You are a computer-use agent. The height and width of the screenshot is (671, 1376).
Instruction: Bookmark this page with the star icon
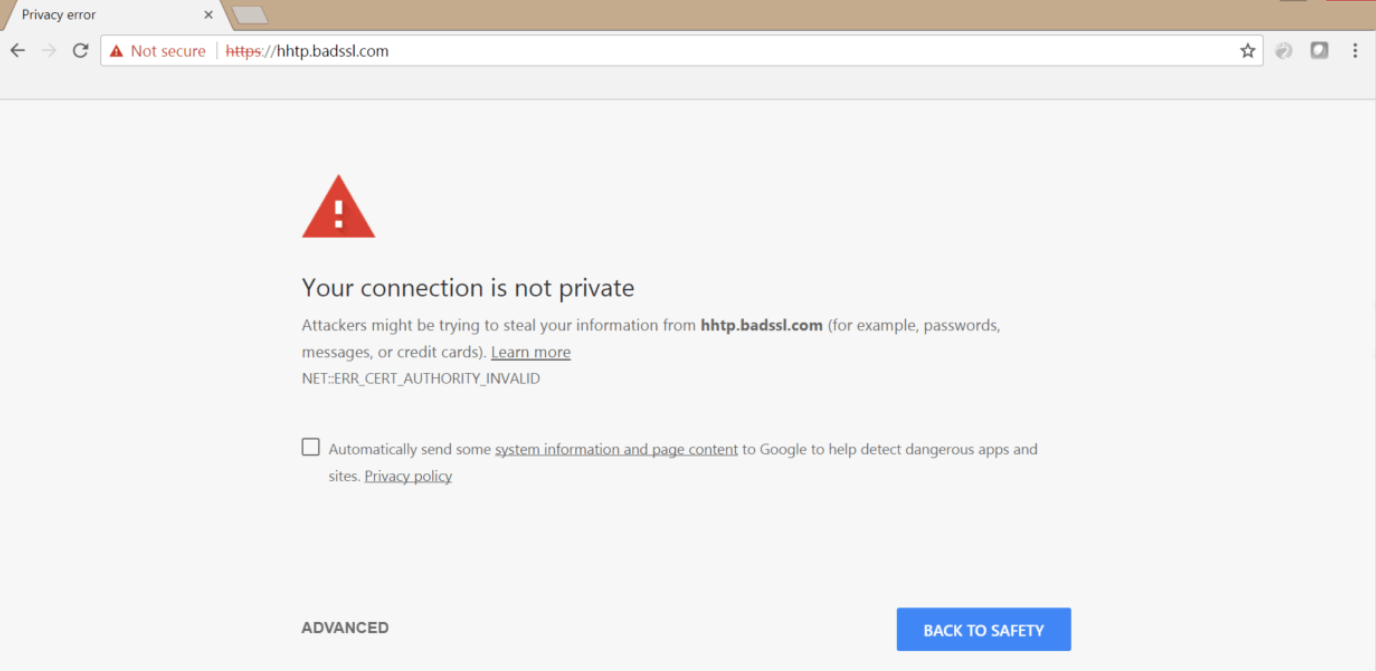pos(1247,50)
